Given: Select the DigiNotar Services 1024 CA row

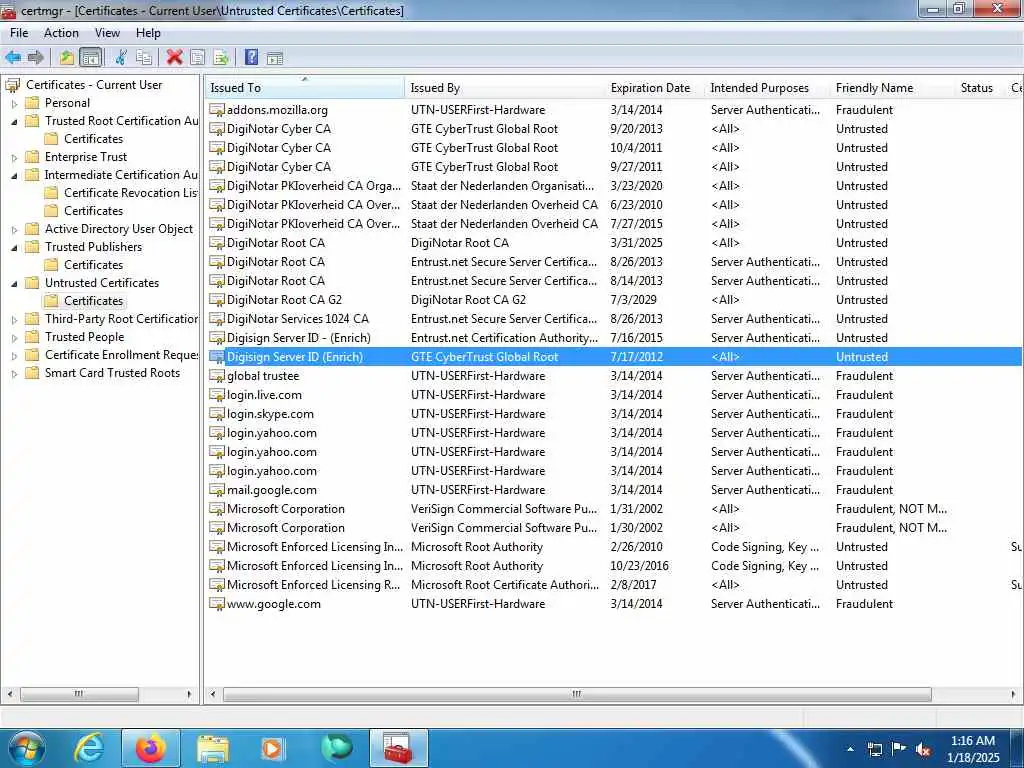Looking at the screenshot, I should point(614,319).
